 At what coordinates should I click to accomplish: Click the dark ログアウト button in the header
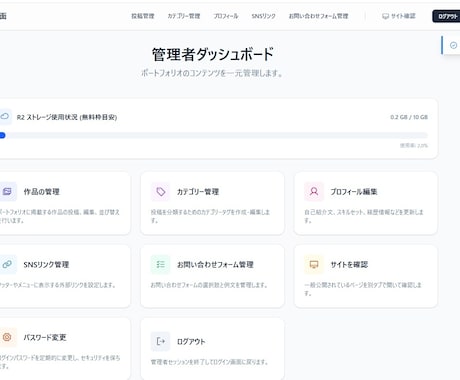(447, 16)
